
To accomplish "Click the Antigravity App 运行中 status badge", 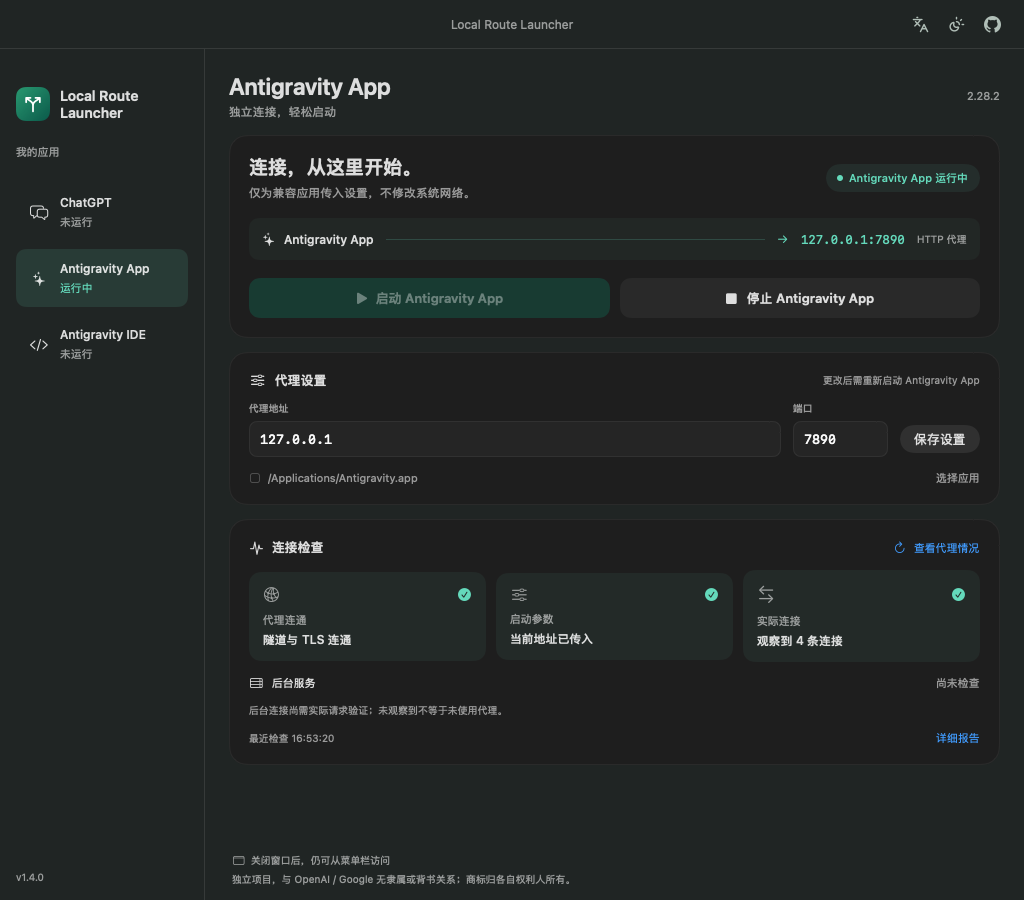I will (x=903, y=178).
